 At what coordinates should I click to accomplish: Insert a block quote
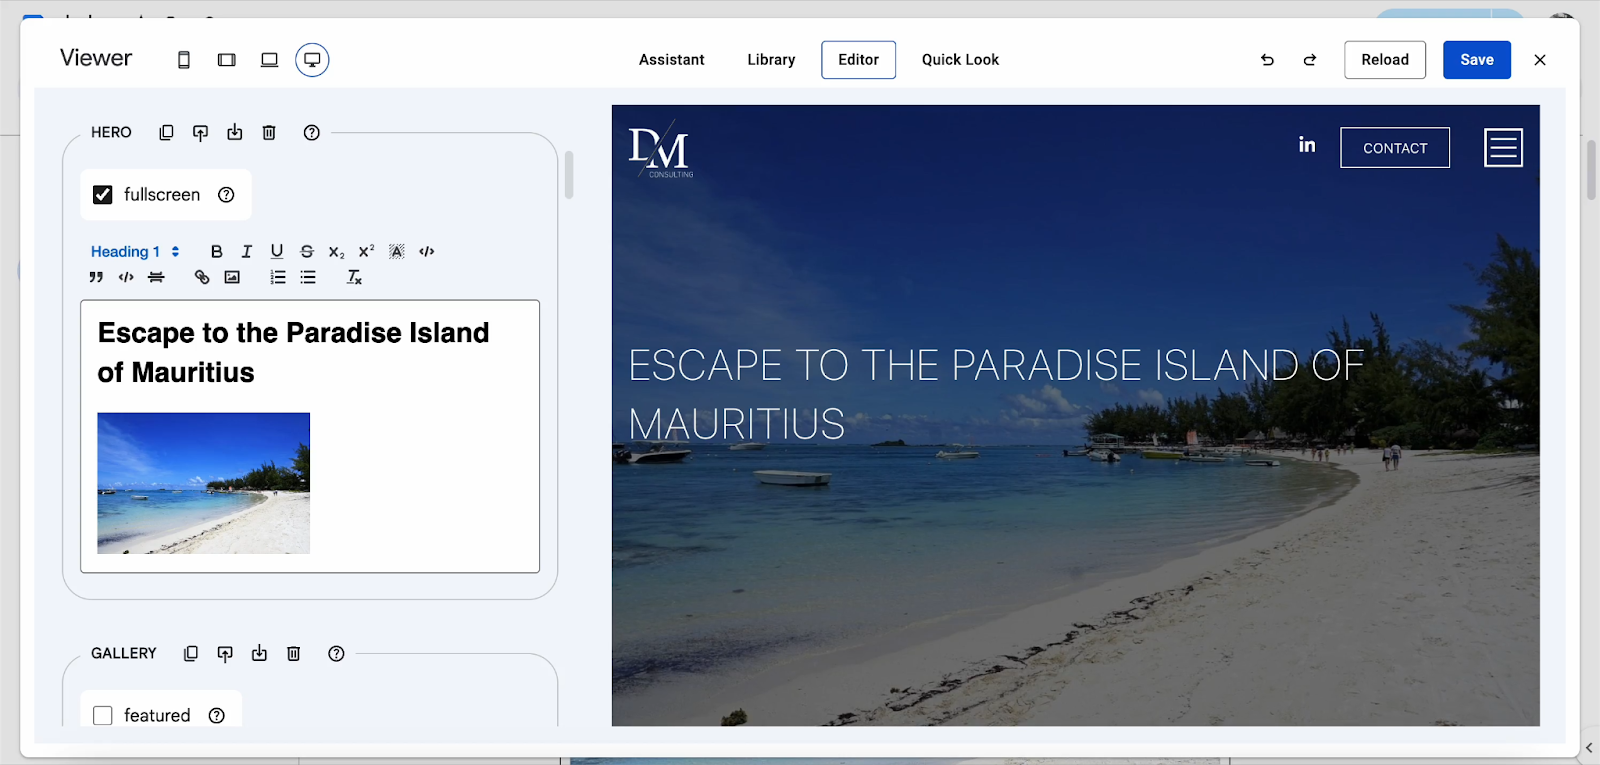96,277
